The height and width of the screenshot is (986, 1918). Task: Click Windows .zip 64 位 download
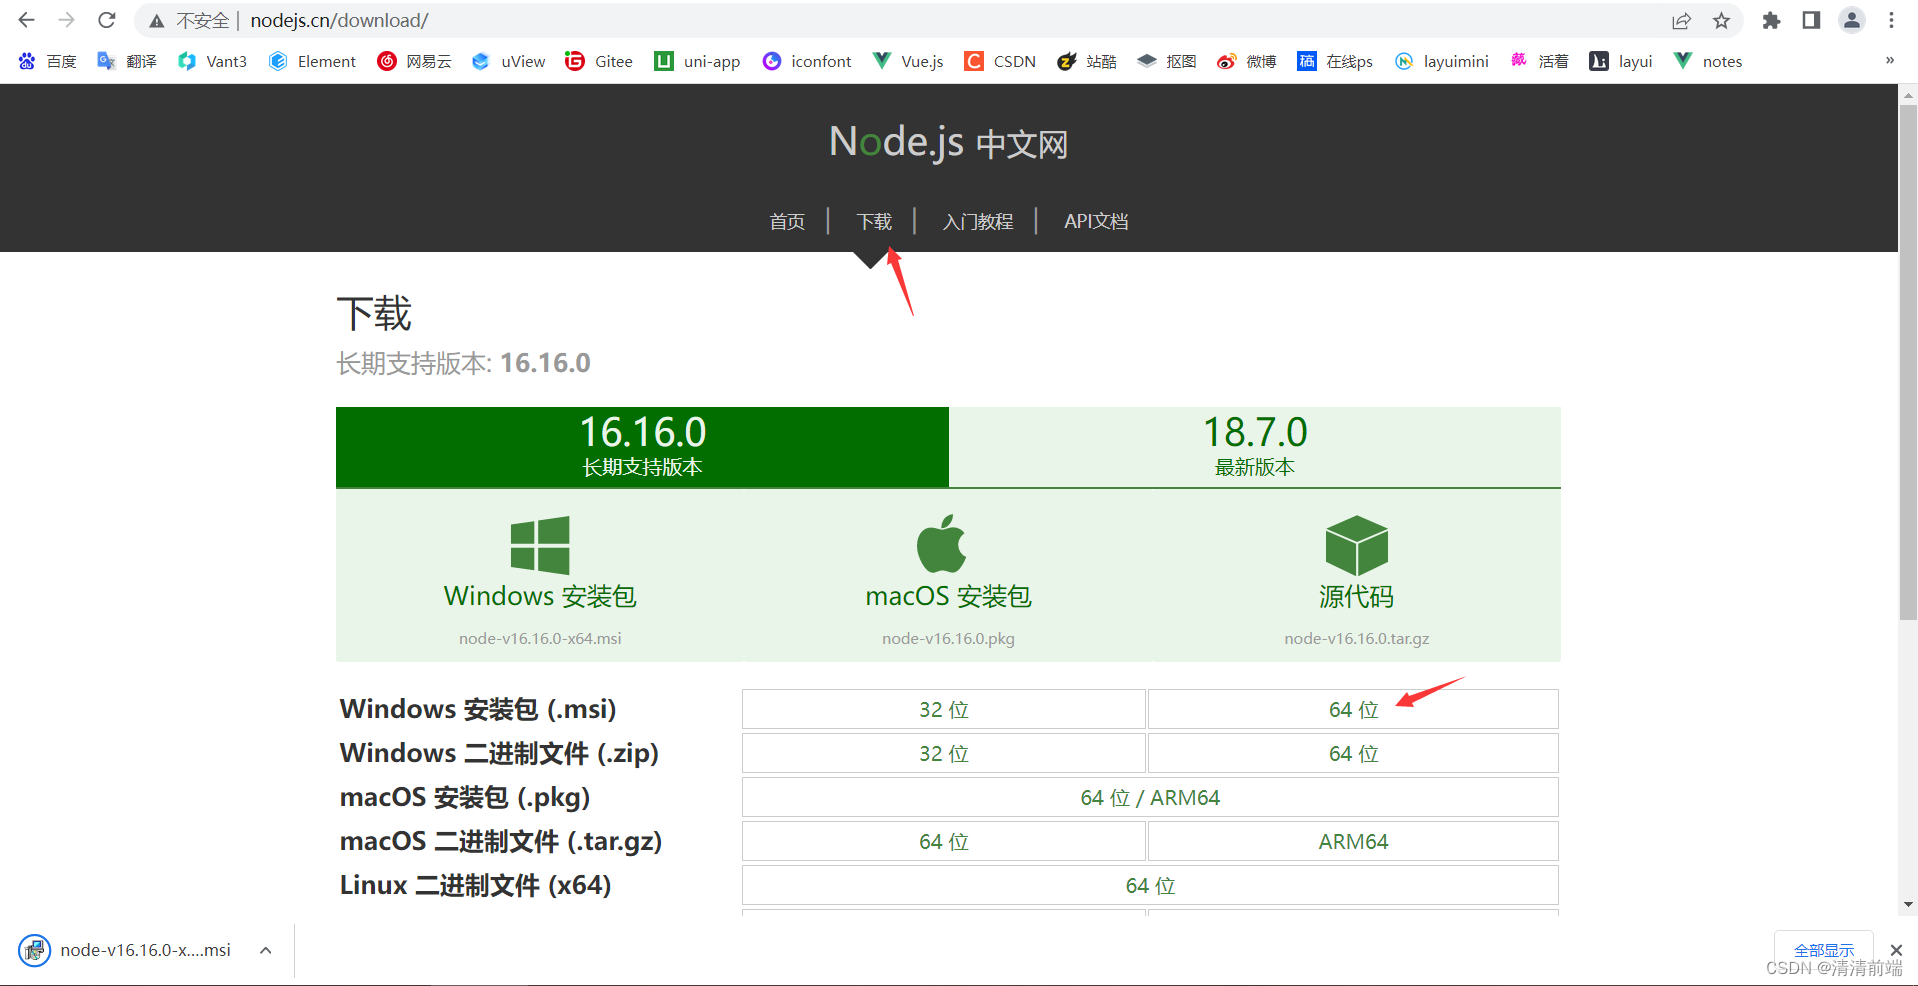point(1353,753)
